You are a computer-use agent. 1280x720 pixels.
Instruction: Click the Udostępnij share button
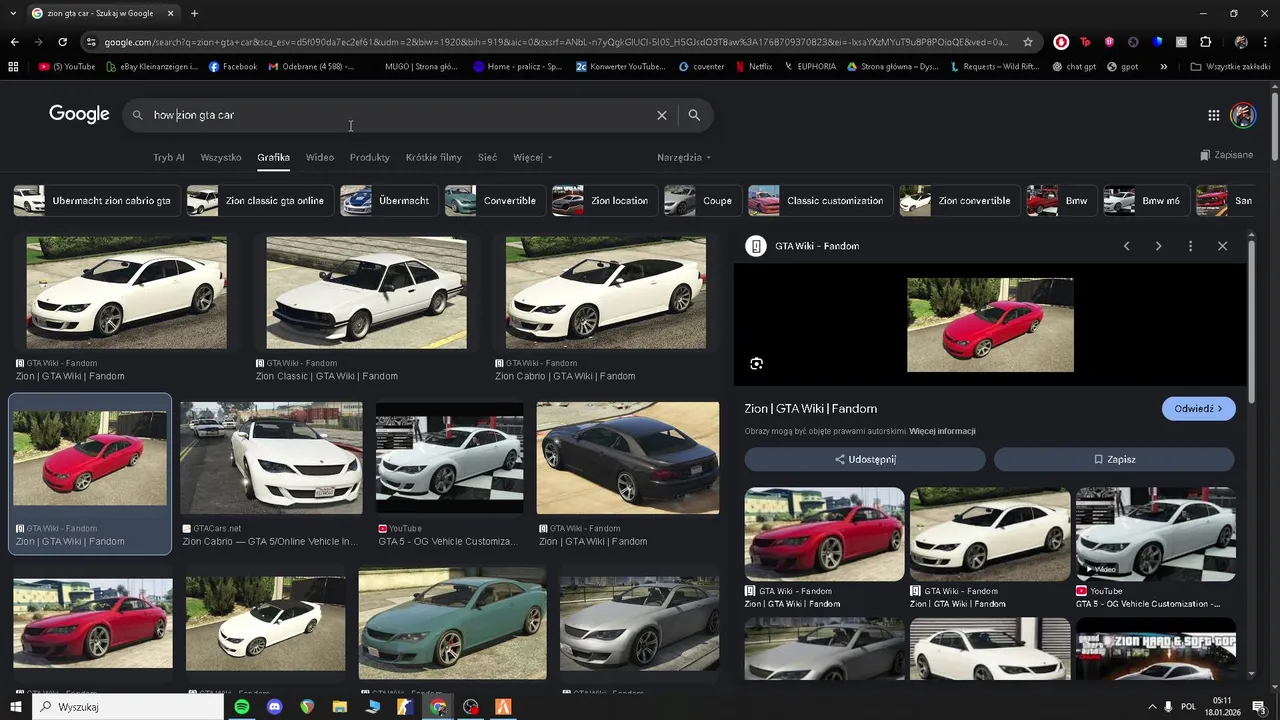(865, 460)
